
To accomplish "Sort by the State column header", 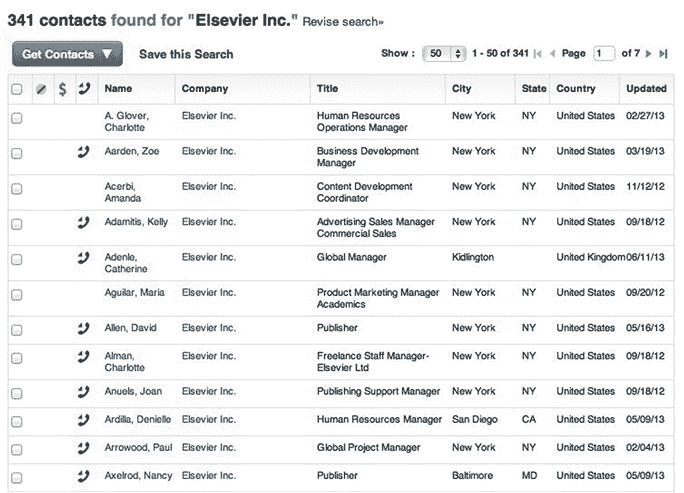I will 534,89.
